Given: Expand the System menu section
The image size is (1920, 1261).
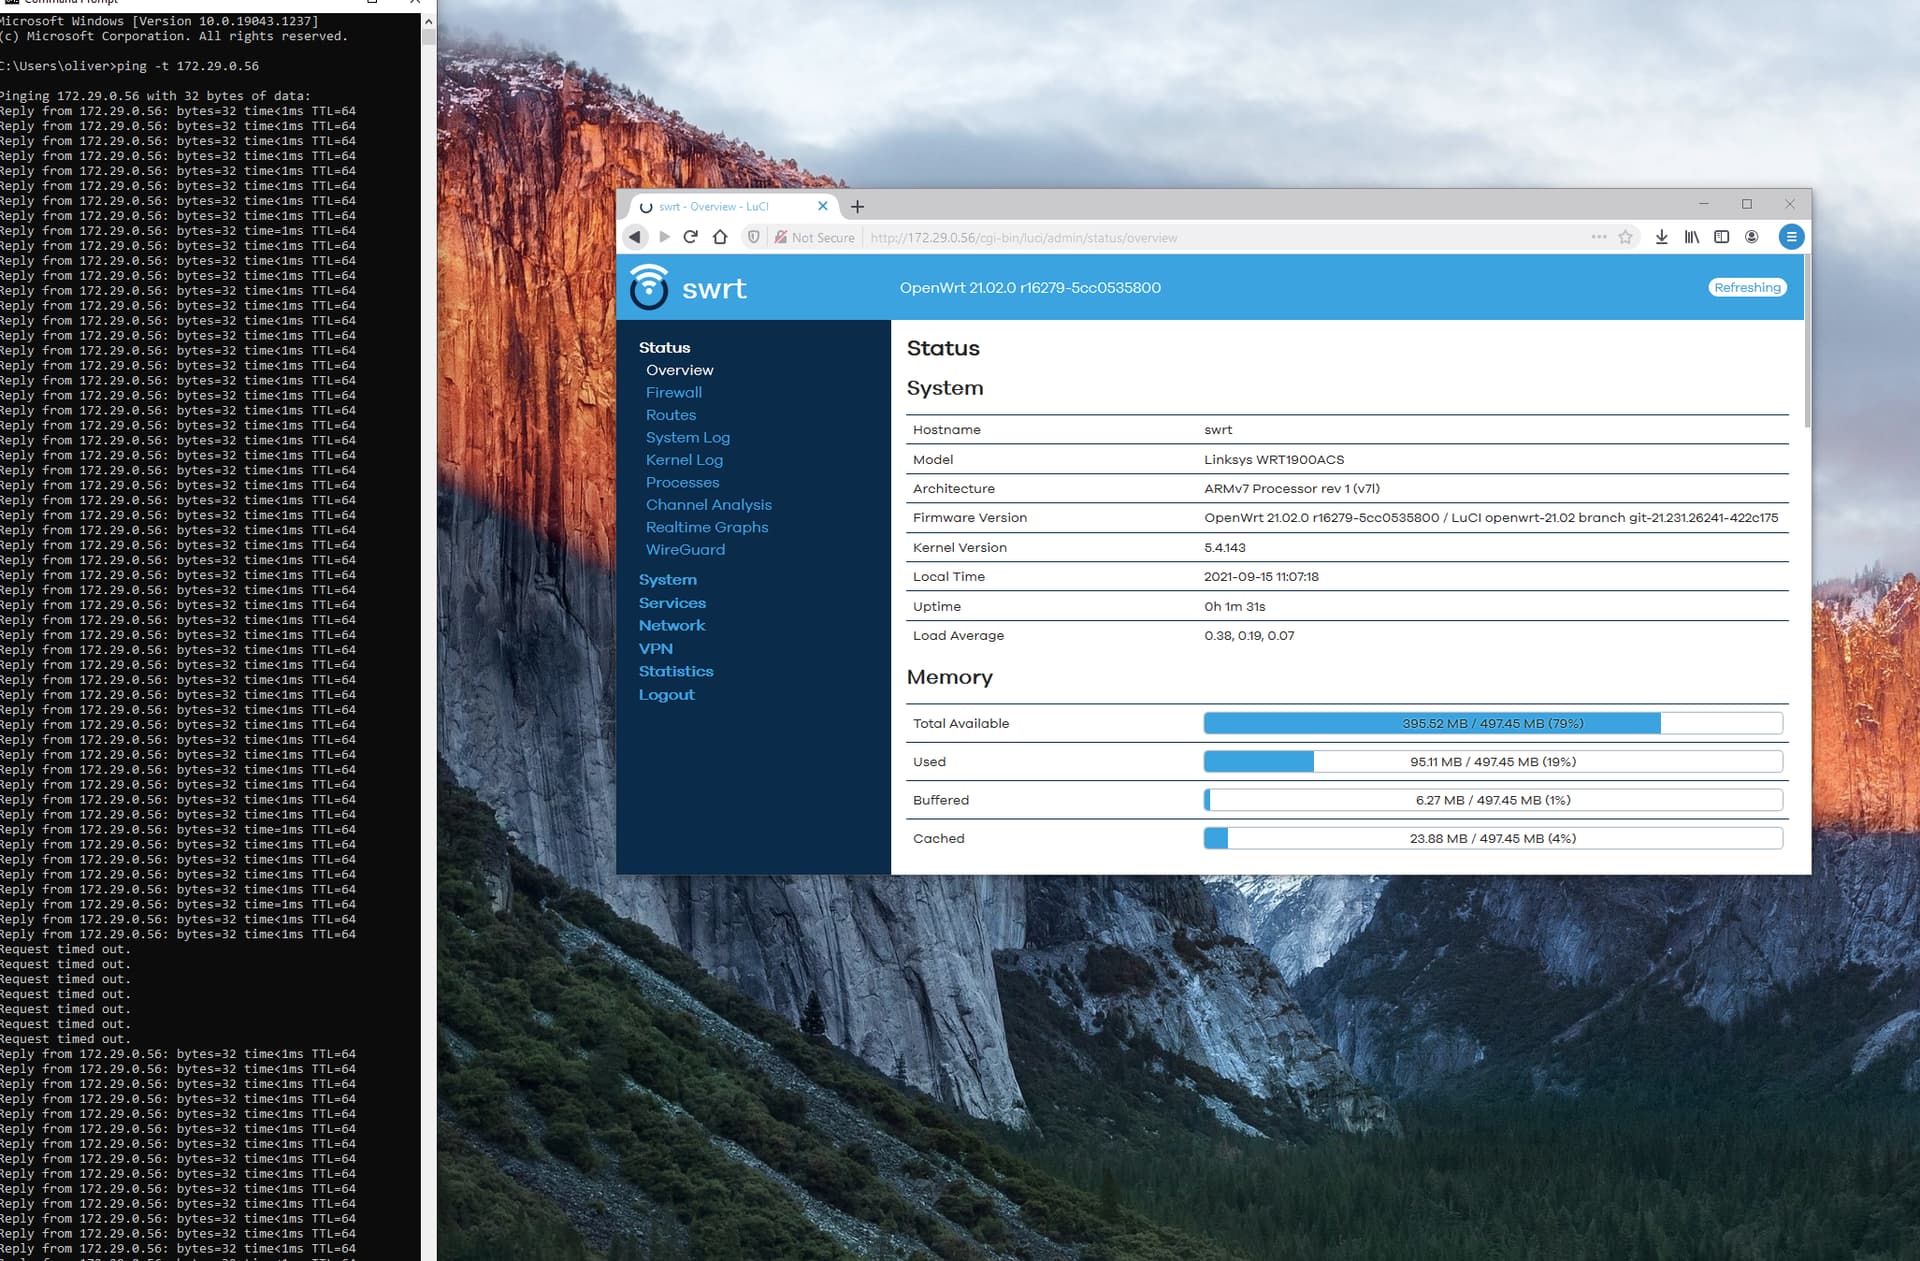Looking at the screenshot, I should 668,580.
